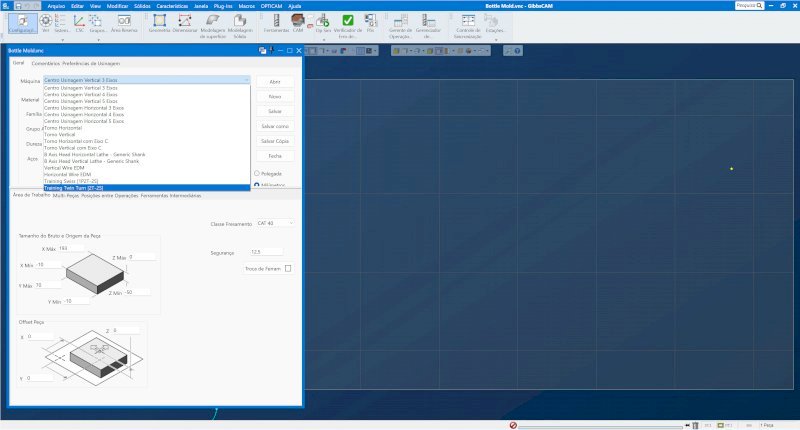Image resolution: width=800 pixels, height=430 pixels.
Task: Click the help question mark viewport icon
Action: click(517, 51)
